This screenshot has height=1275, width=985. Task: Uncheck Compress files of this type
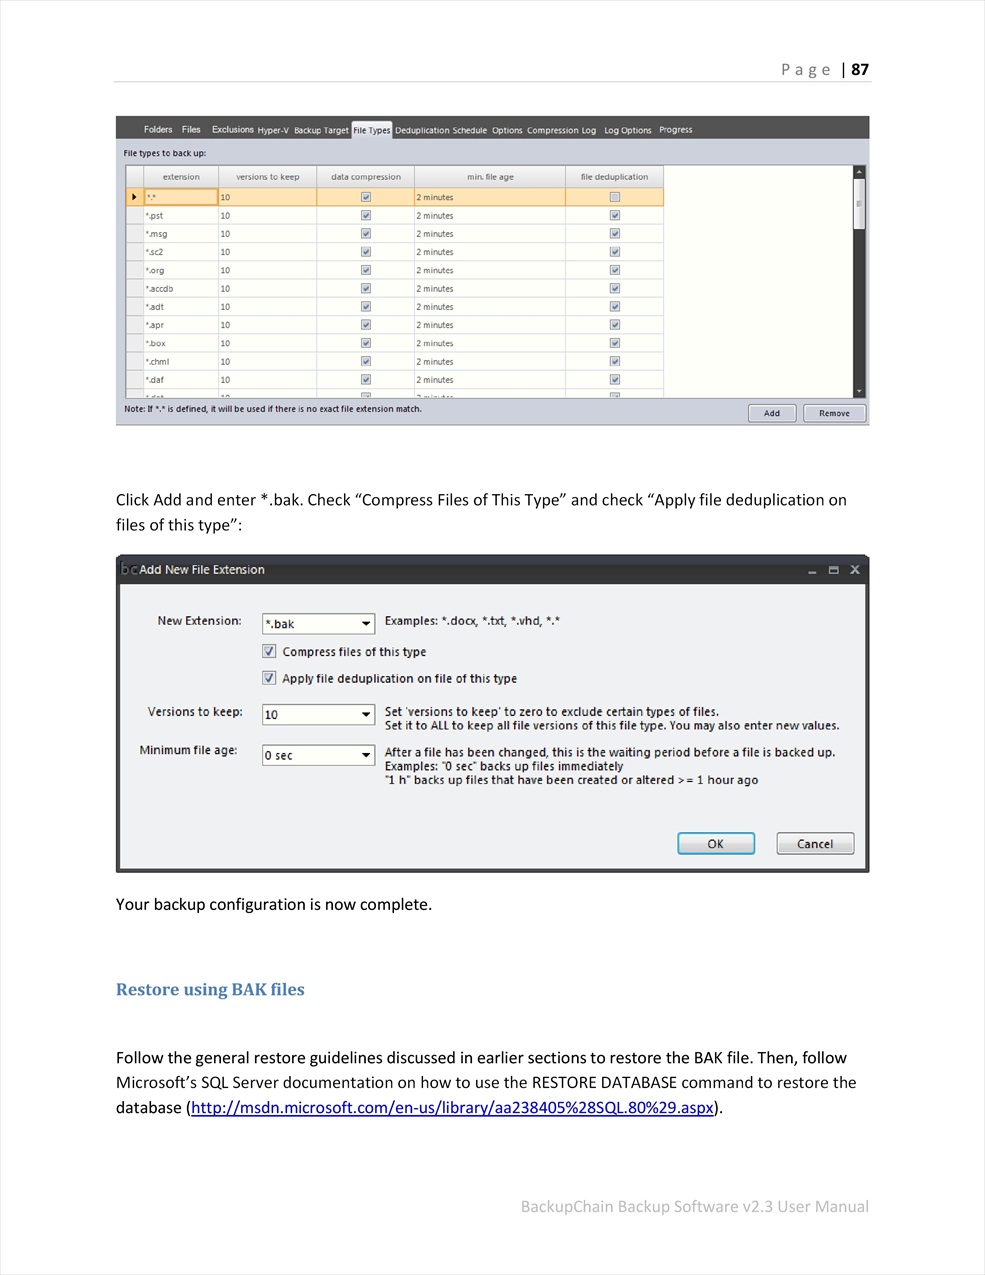(x=269, y=651)
